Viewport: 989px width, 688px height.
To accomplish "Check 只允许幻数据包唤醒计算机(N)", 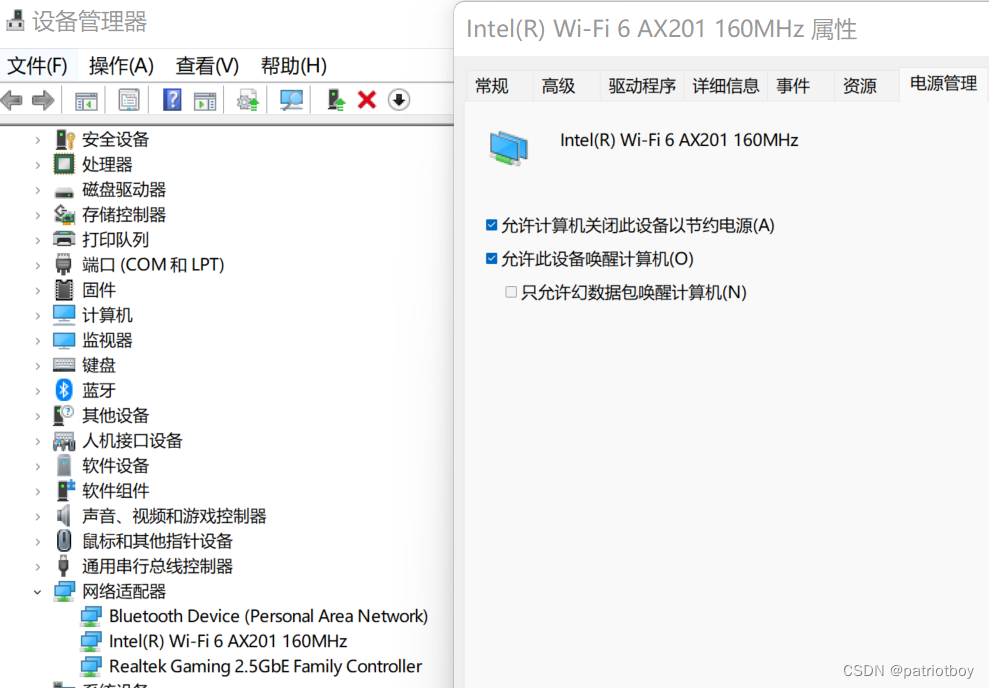I will pos(511,292).
